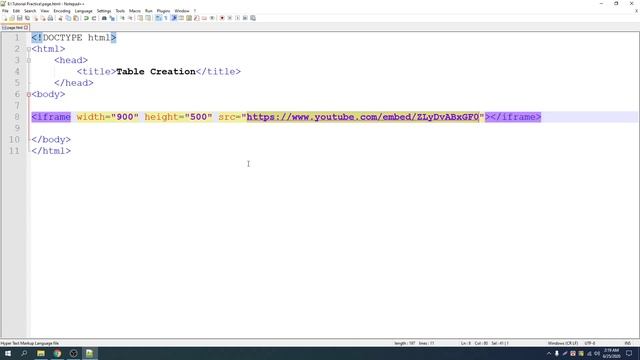Click the UTF-8 encoding status entry
This screenshot has width=640, height=360.
click(590, 343)
